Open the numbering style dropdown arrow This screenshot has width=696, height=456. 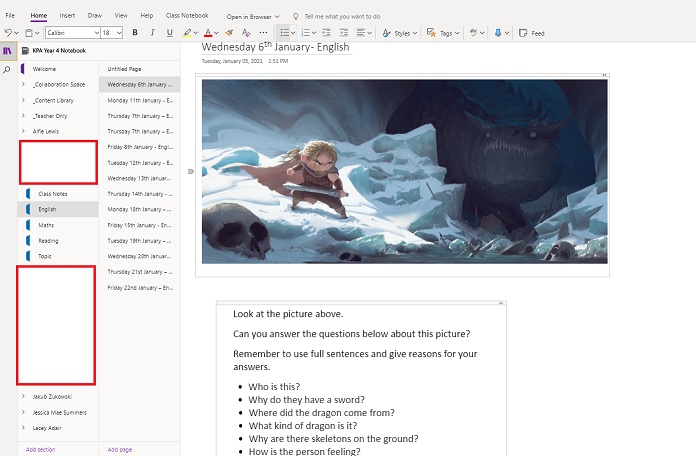coord(314,33)
